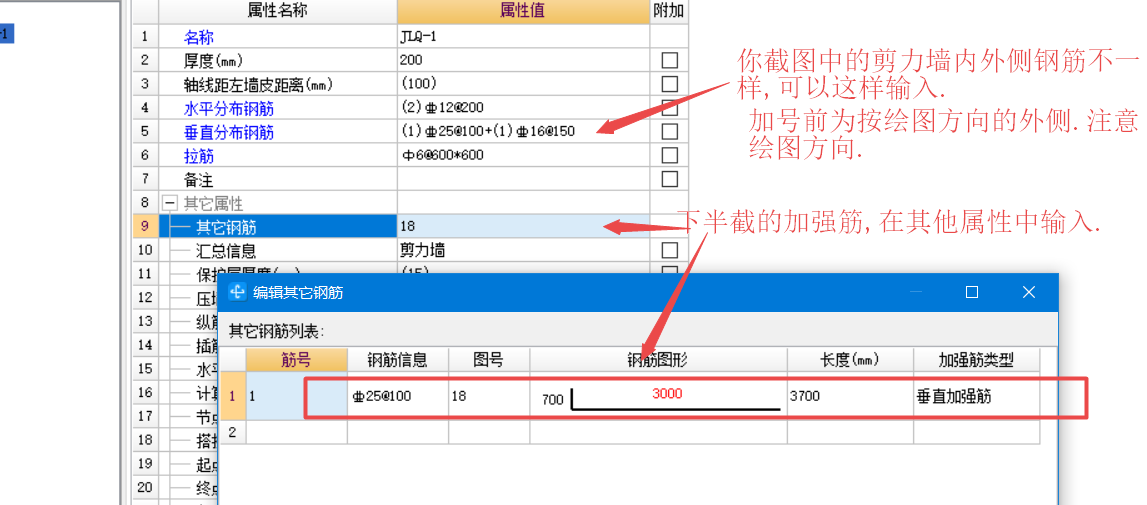Click the 筋号 column header in dialog
This screenshot has width=1147, height=505.
click(296, 359)
